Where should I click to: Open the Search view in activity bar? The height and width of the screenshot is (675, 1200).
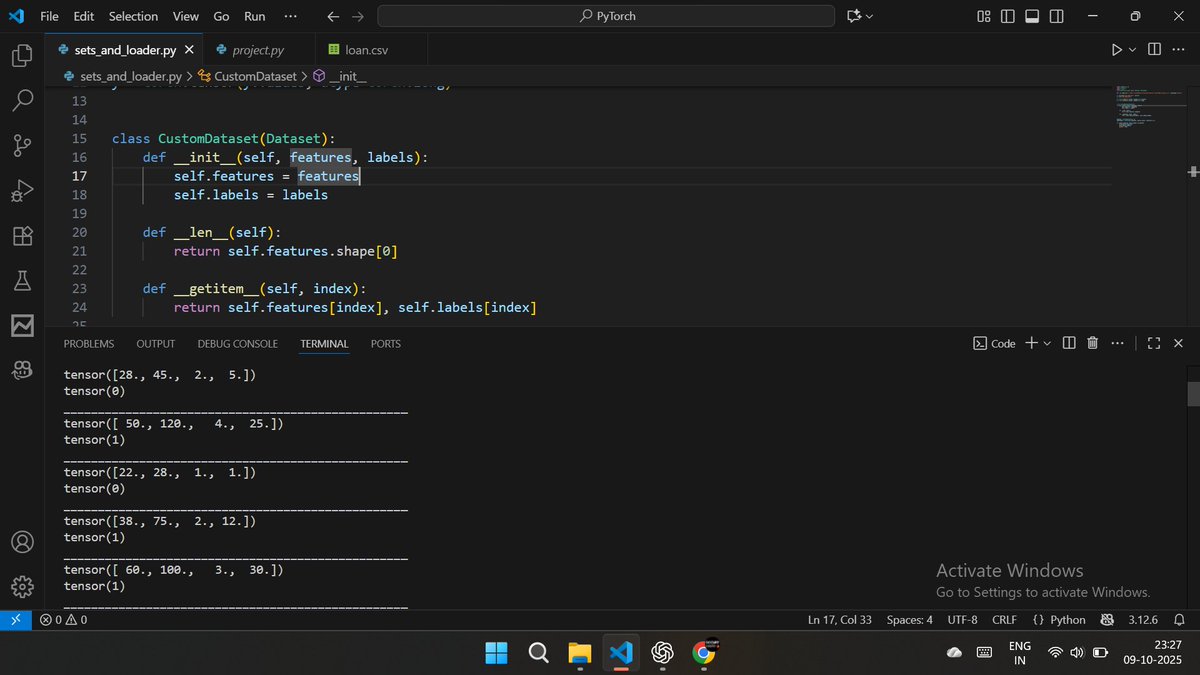coord(22,100)
